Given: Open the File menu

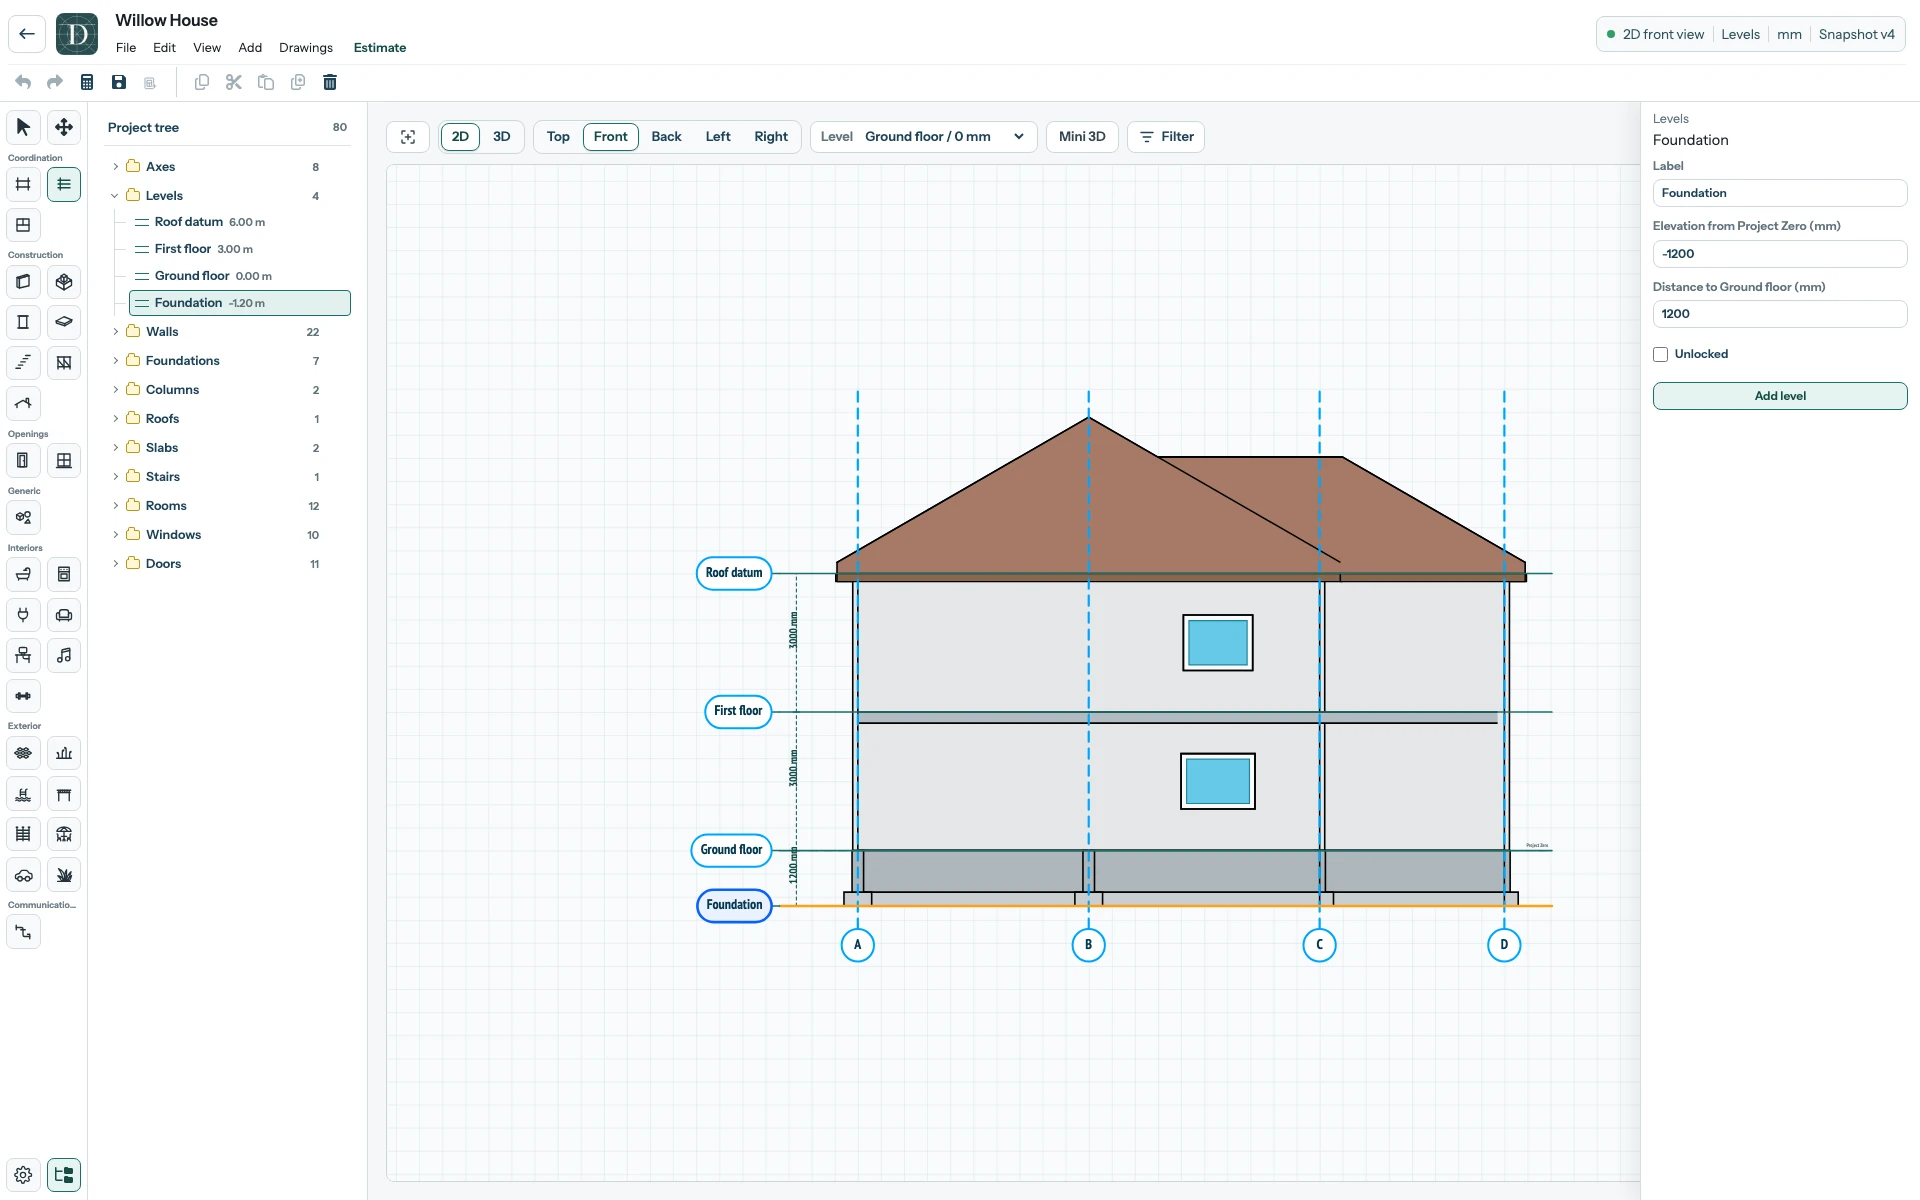Looking at the screenshot, I should click(126, 48).
